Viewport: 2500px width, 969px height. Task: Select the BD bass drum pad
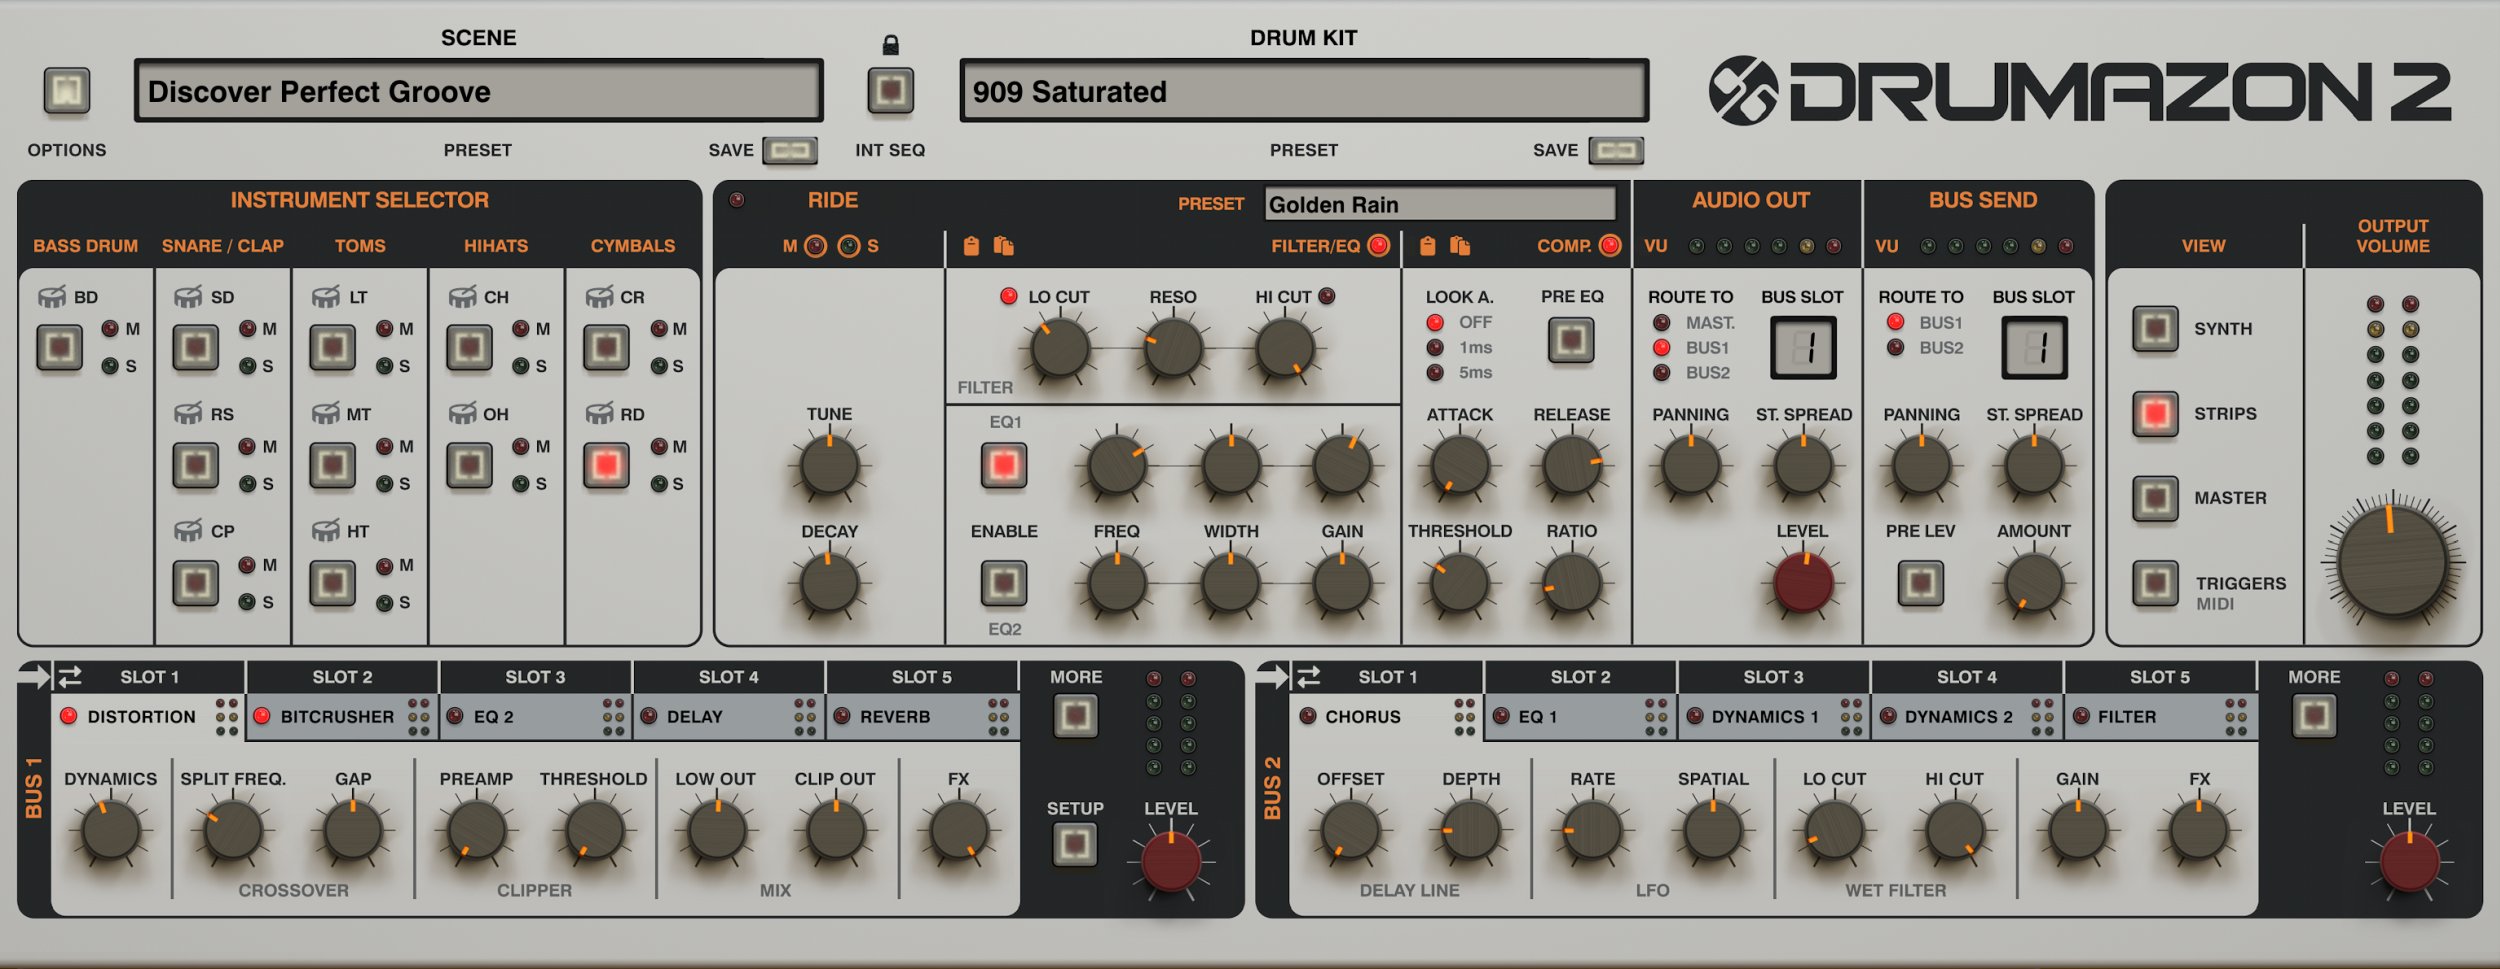[59, 348]
